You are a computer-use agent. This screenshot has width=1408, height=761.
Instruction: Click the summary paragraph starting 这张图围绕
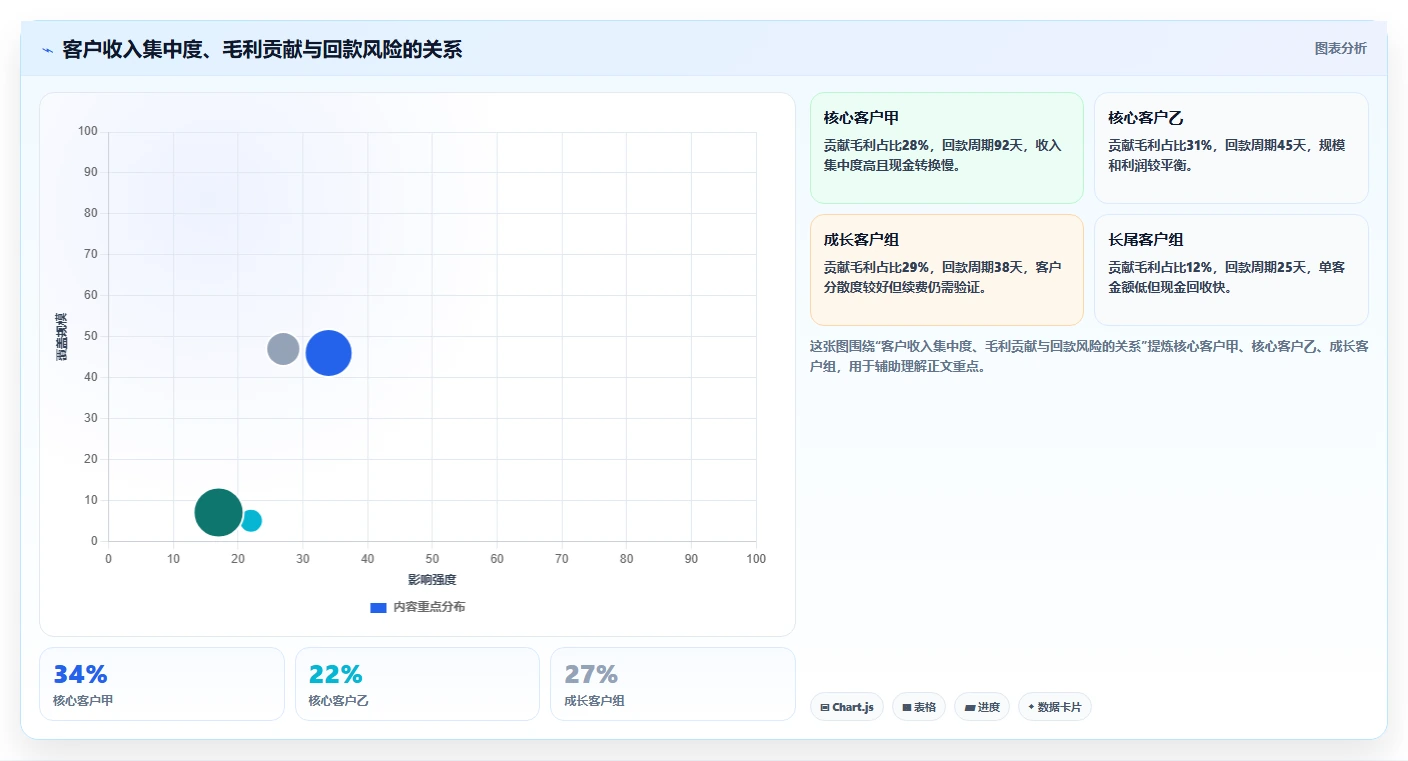pos(1089,356)
